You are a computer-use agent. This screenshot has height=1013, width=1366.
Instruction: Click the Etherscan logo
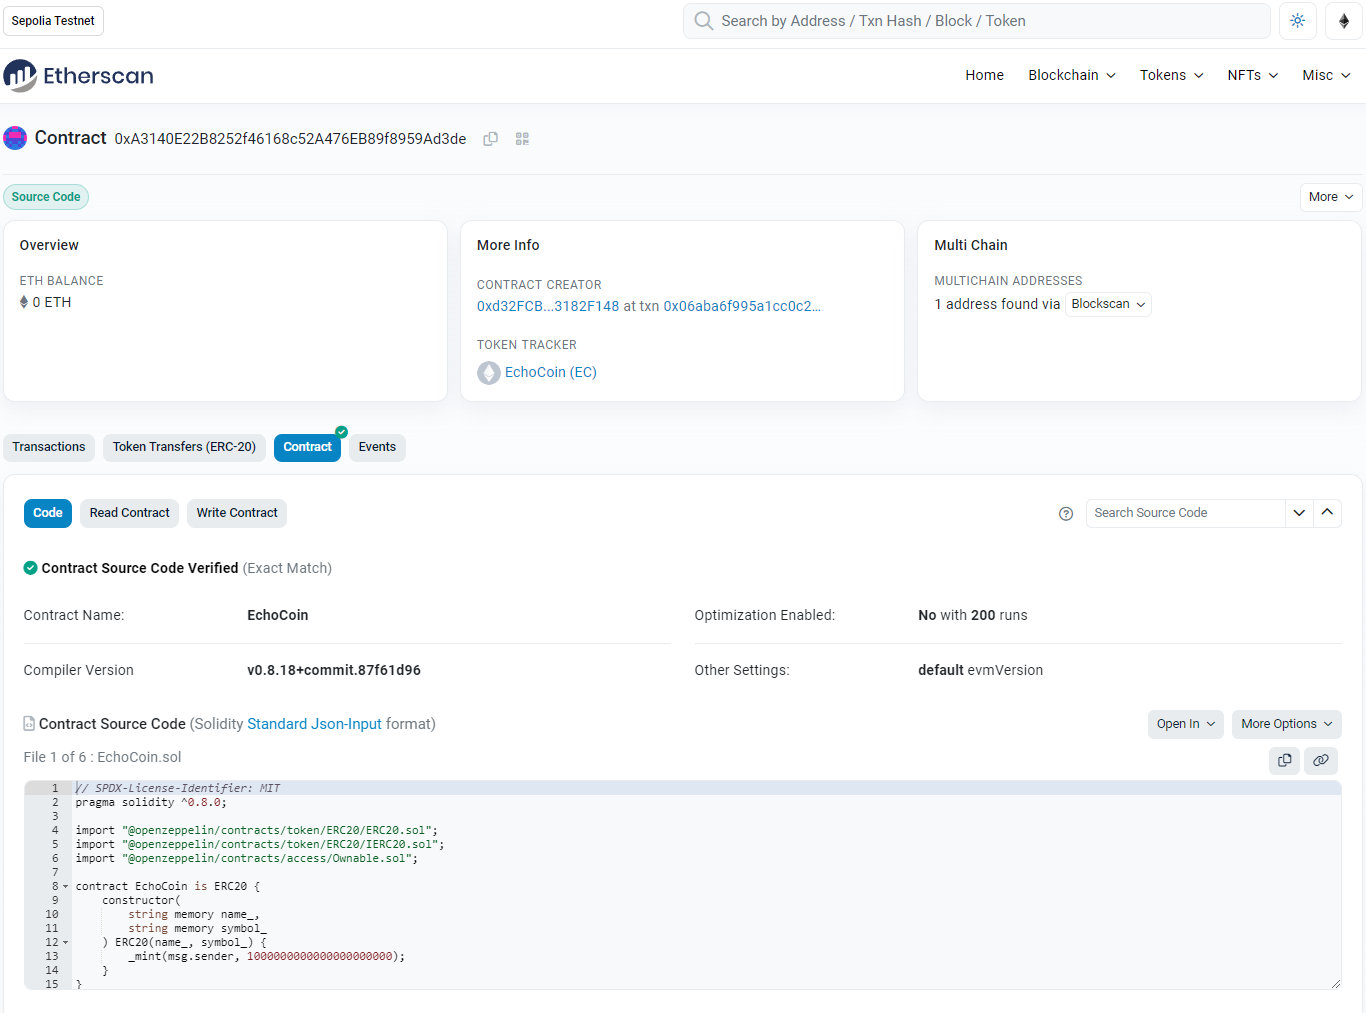point(78,76)
